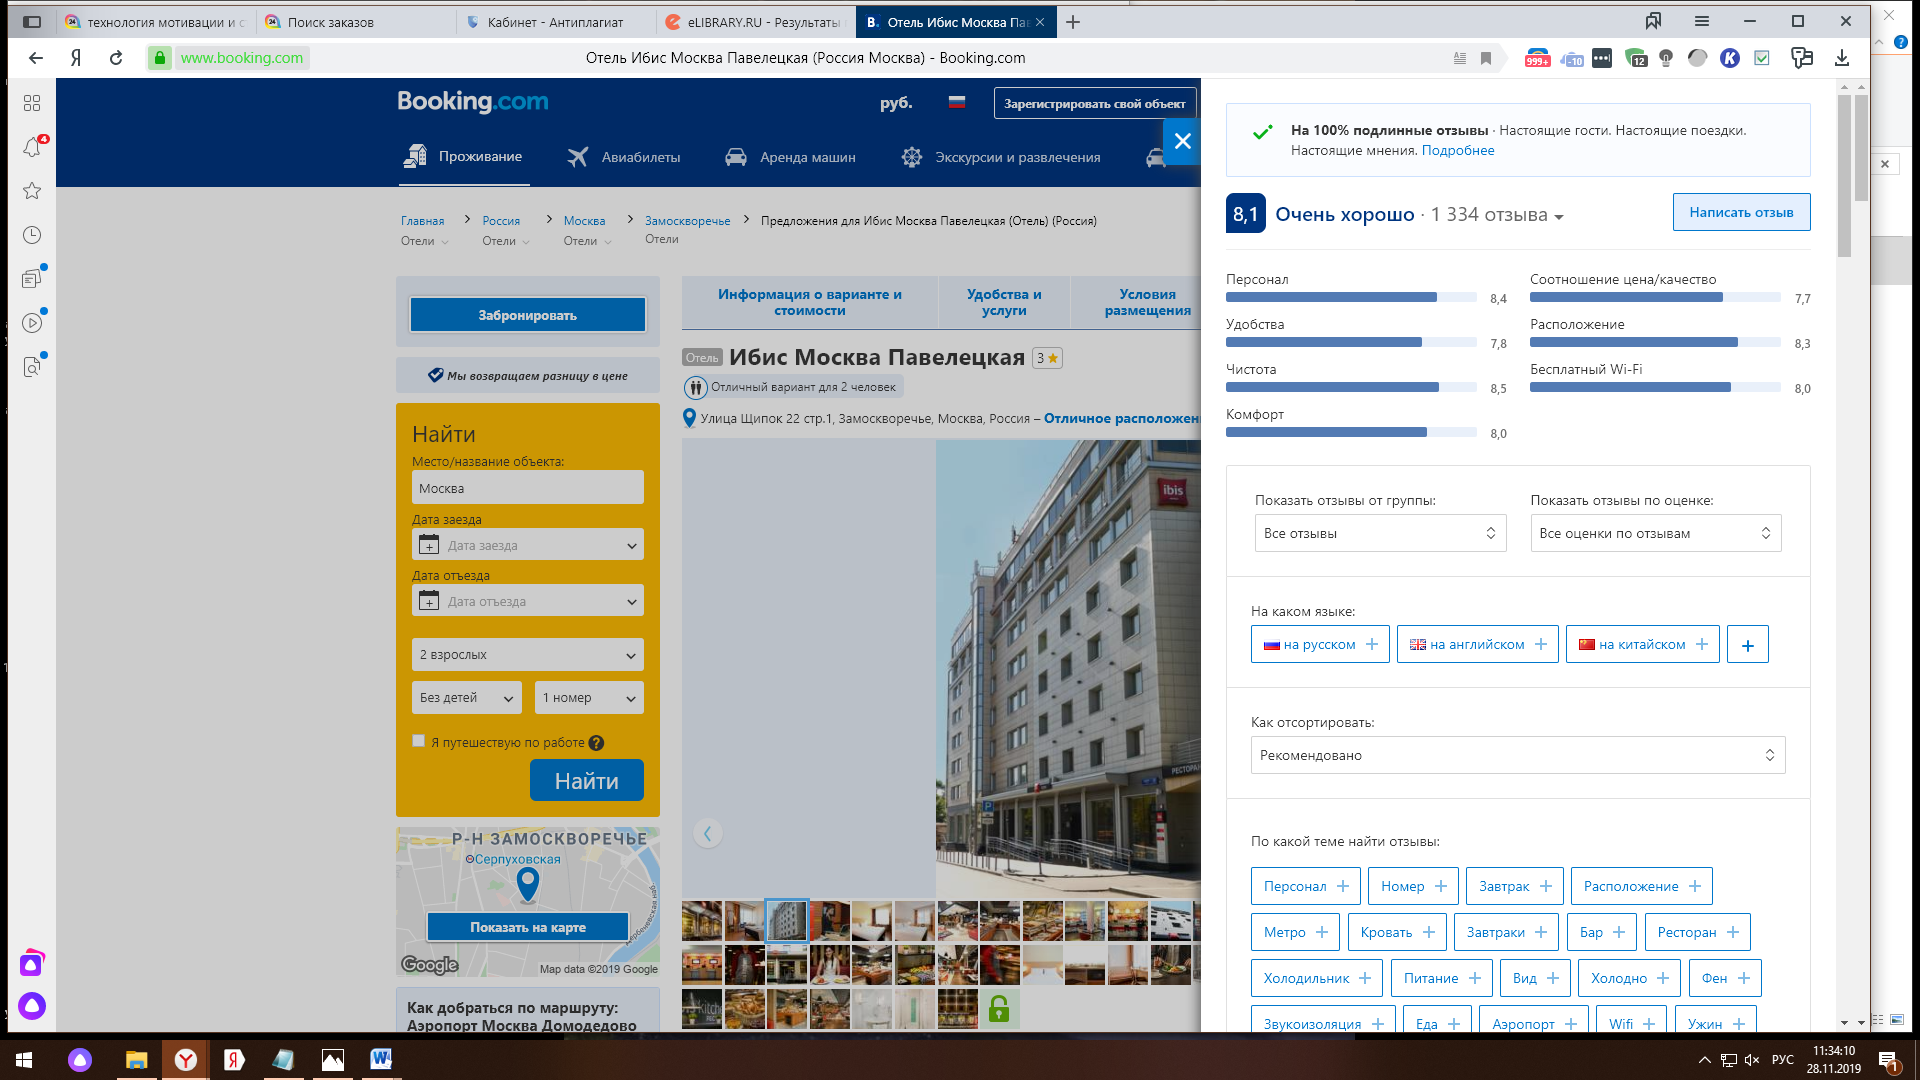The width and height of the screenshot is (1920, 1080).
Task: Click the map location pin
Action: [x=527, y=884]
